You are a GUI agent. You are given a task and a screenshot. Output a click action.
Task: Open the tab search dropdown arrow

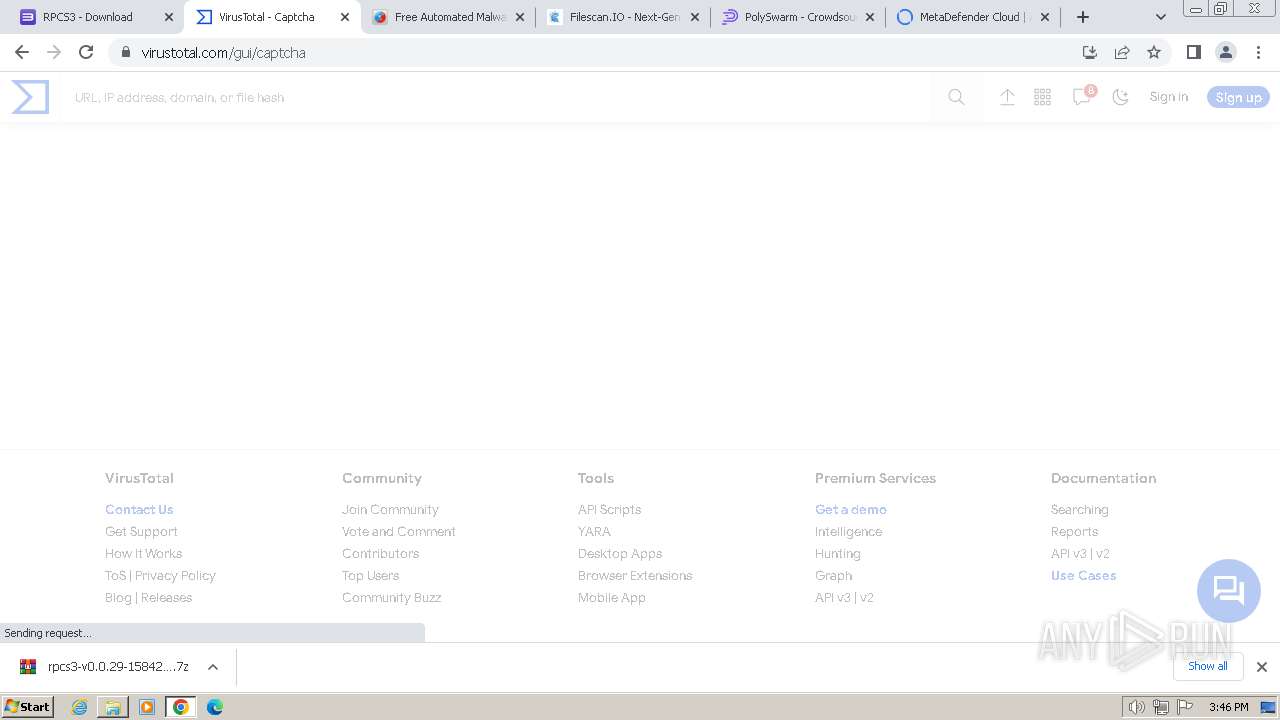[1161, 17]
